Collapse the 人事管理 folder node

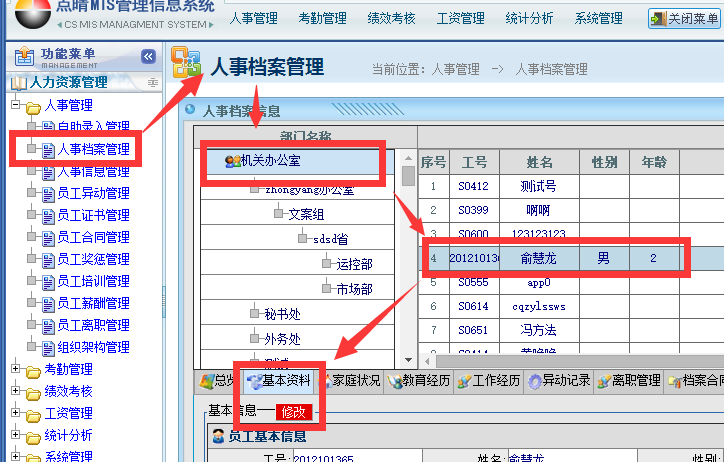15,106
